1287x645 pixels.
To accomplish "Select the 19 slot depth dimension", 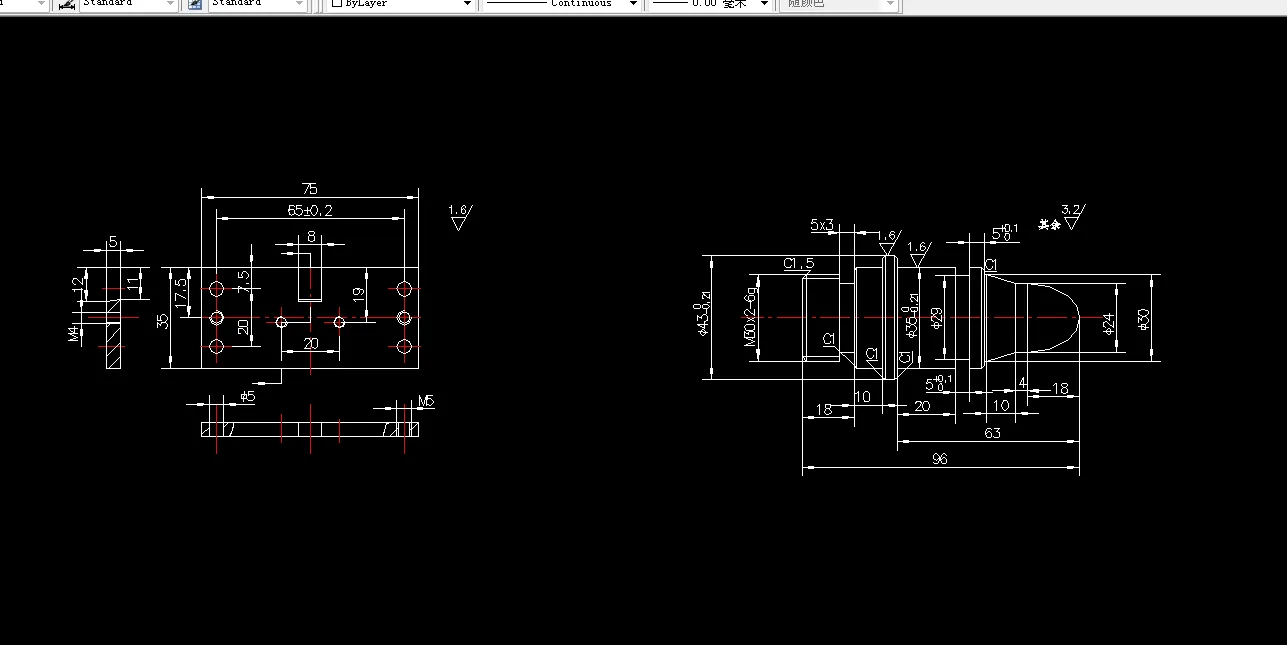I will [x=359, y=294].
